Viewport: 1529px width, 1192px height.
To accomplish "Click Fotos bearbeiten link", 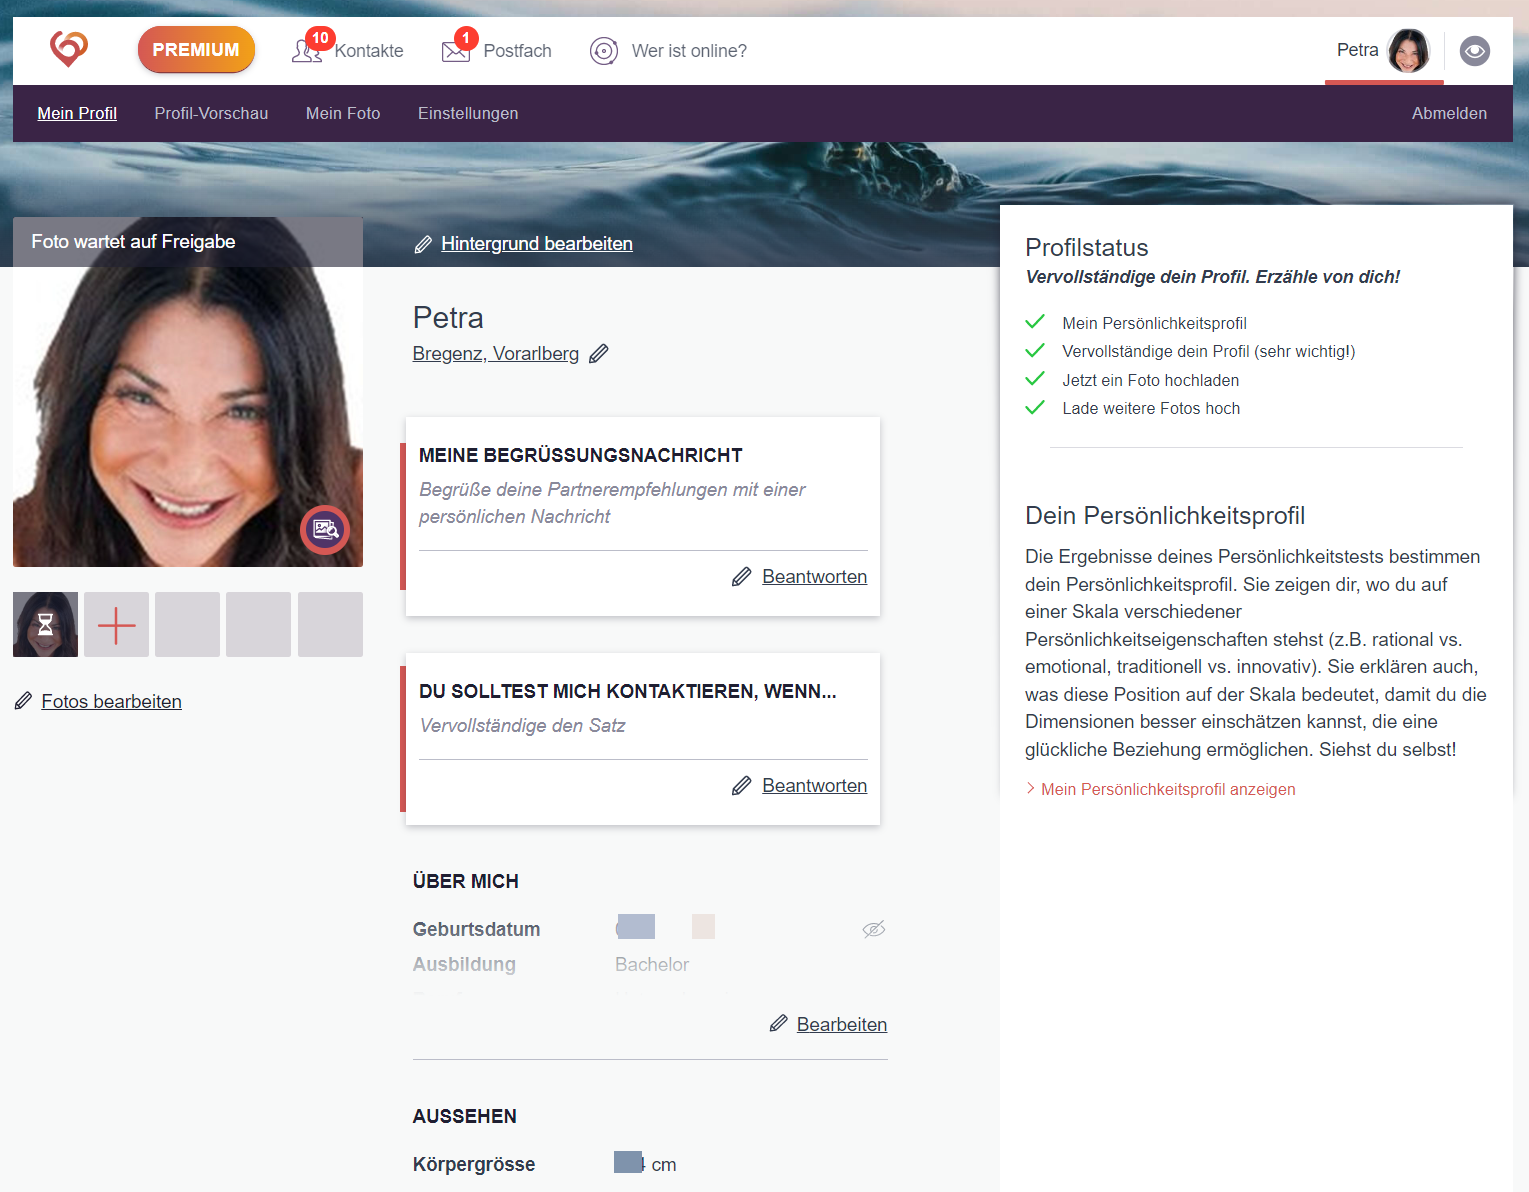I will point(111,701).
